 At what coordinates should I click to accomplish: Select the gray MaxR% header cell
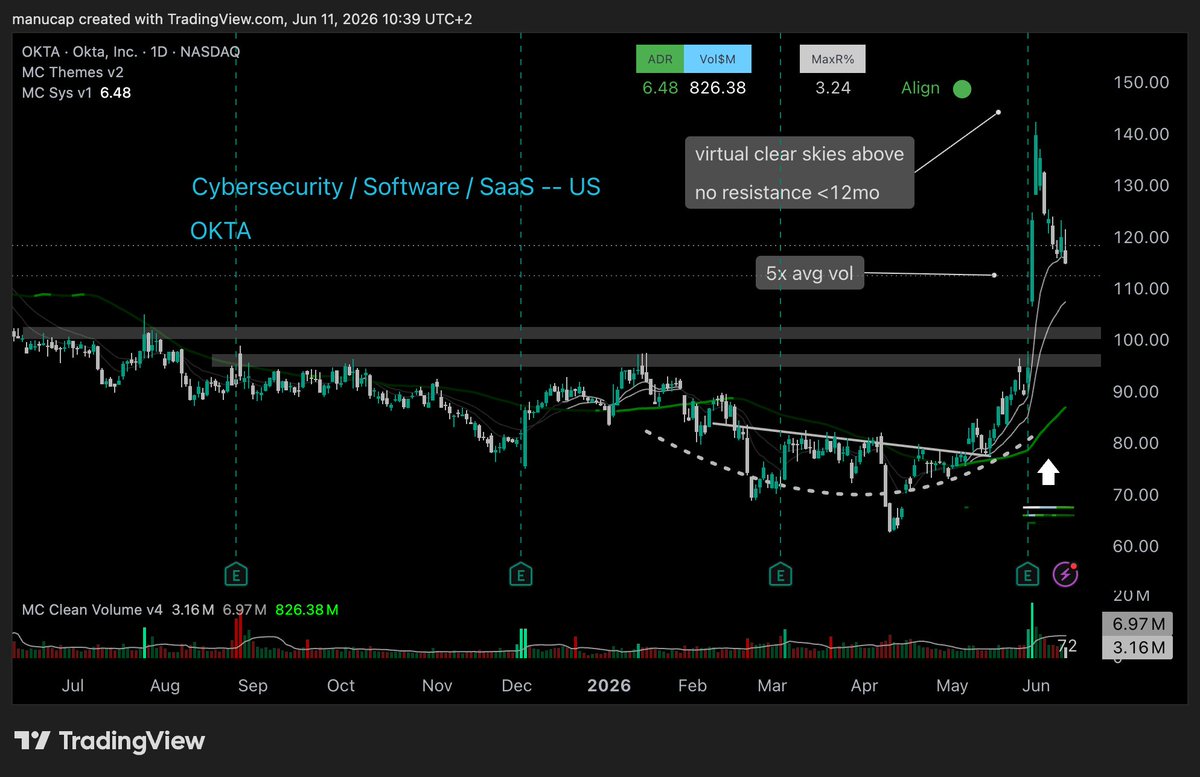click(x=832, y=59)
